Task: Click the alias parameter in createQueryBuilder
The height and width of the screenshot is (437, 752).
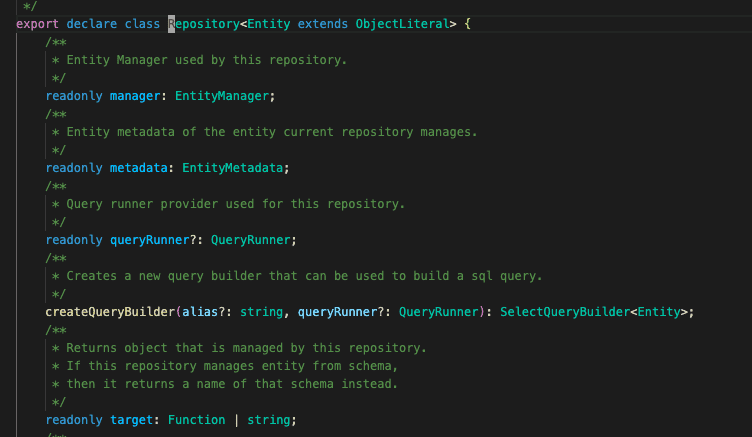Action: pyautogui.click(x=201, y=312)
